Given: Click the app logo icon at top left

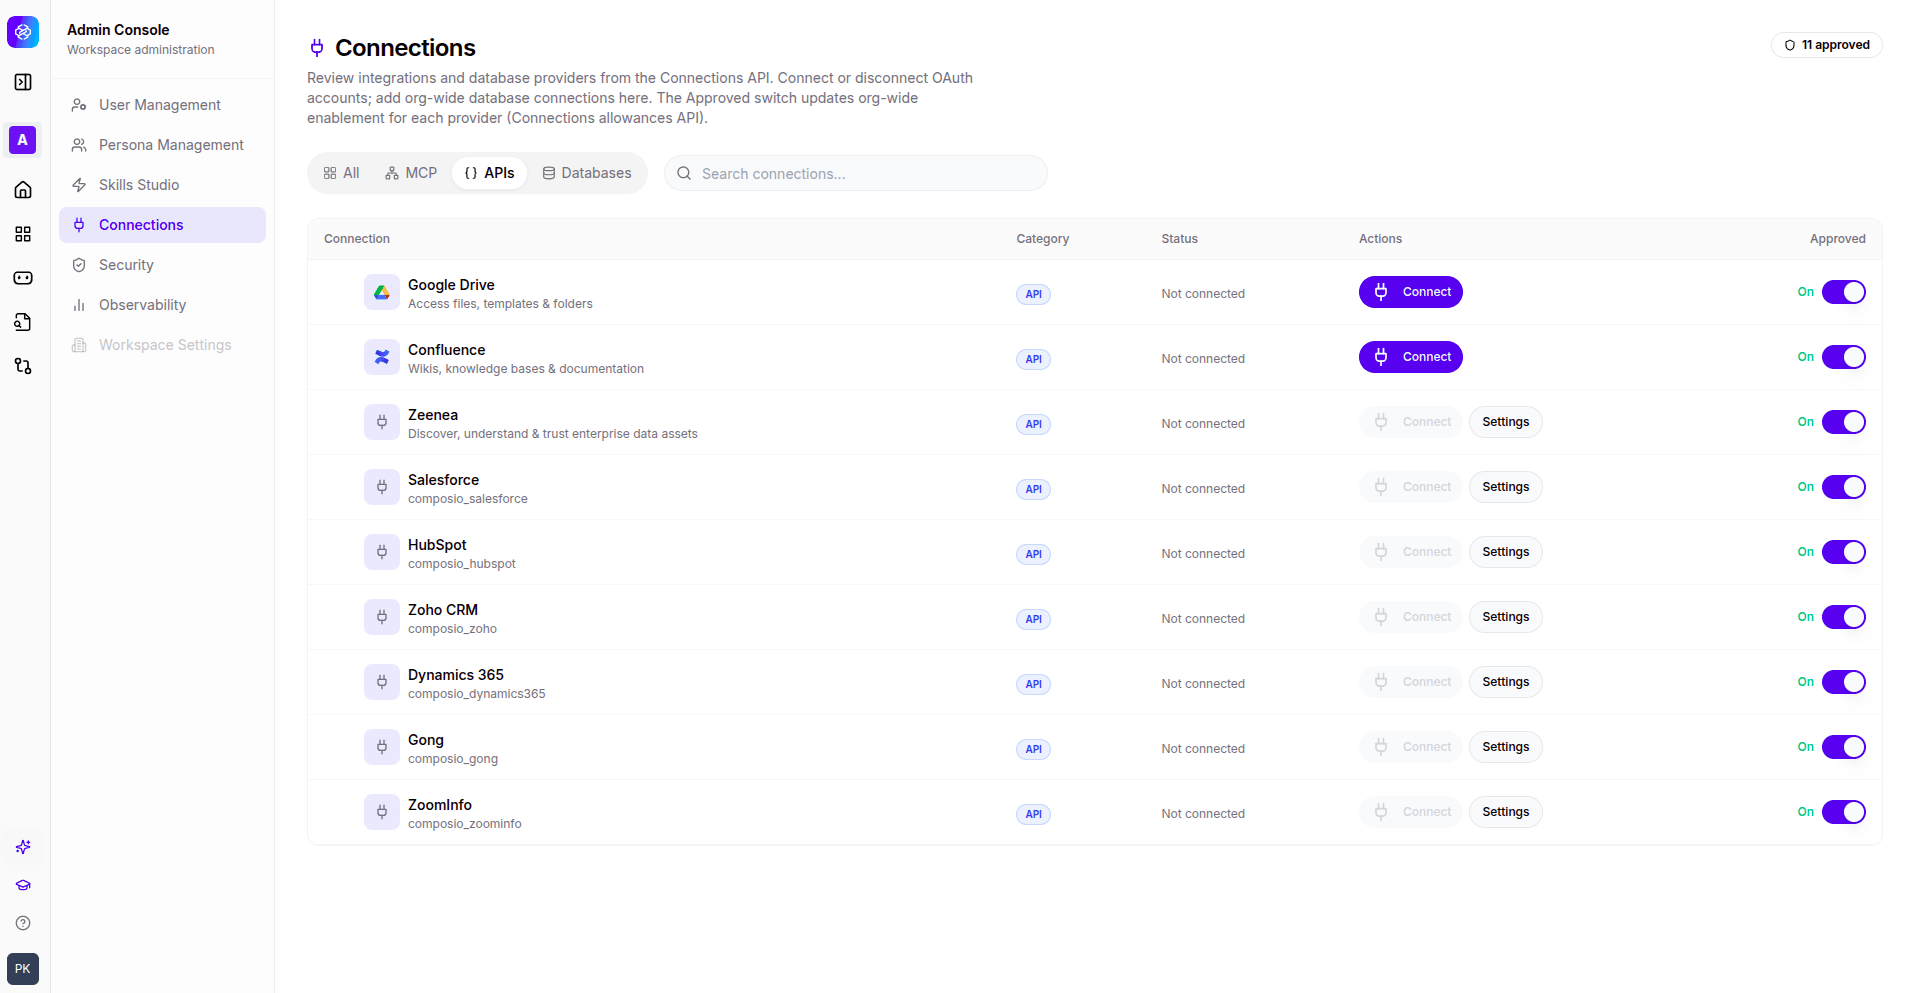Looking at the screenshot, I should (x=23, y=32).
